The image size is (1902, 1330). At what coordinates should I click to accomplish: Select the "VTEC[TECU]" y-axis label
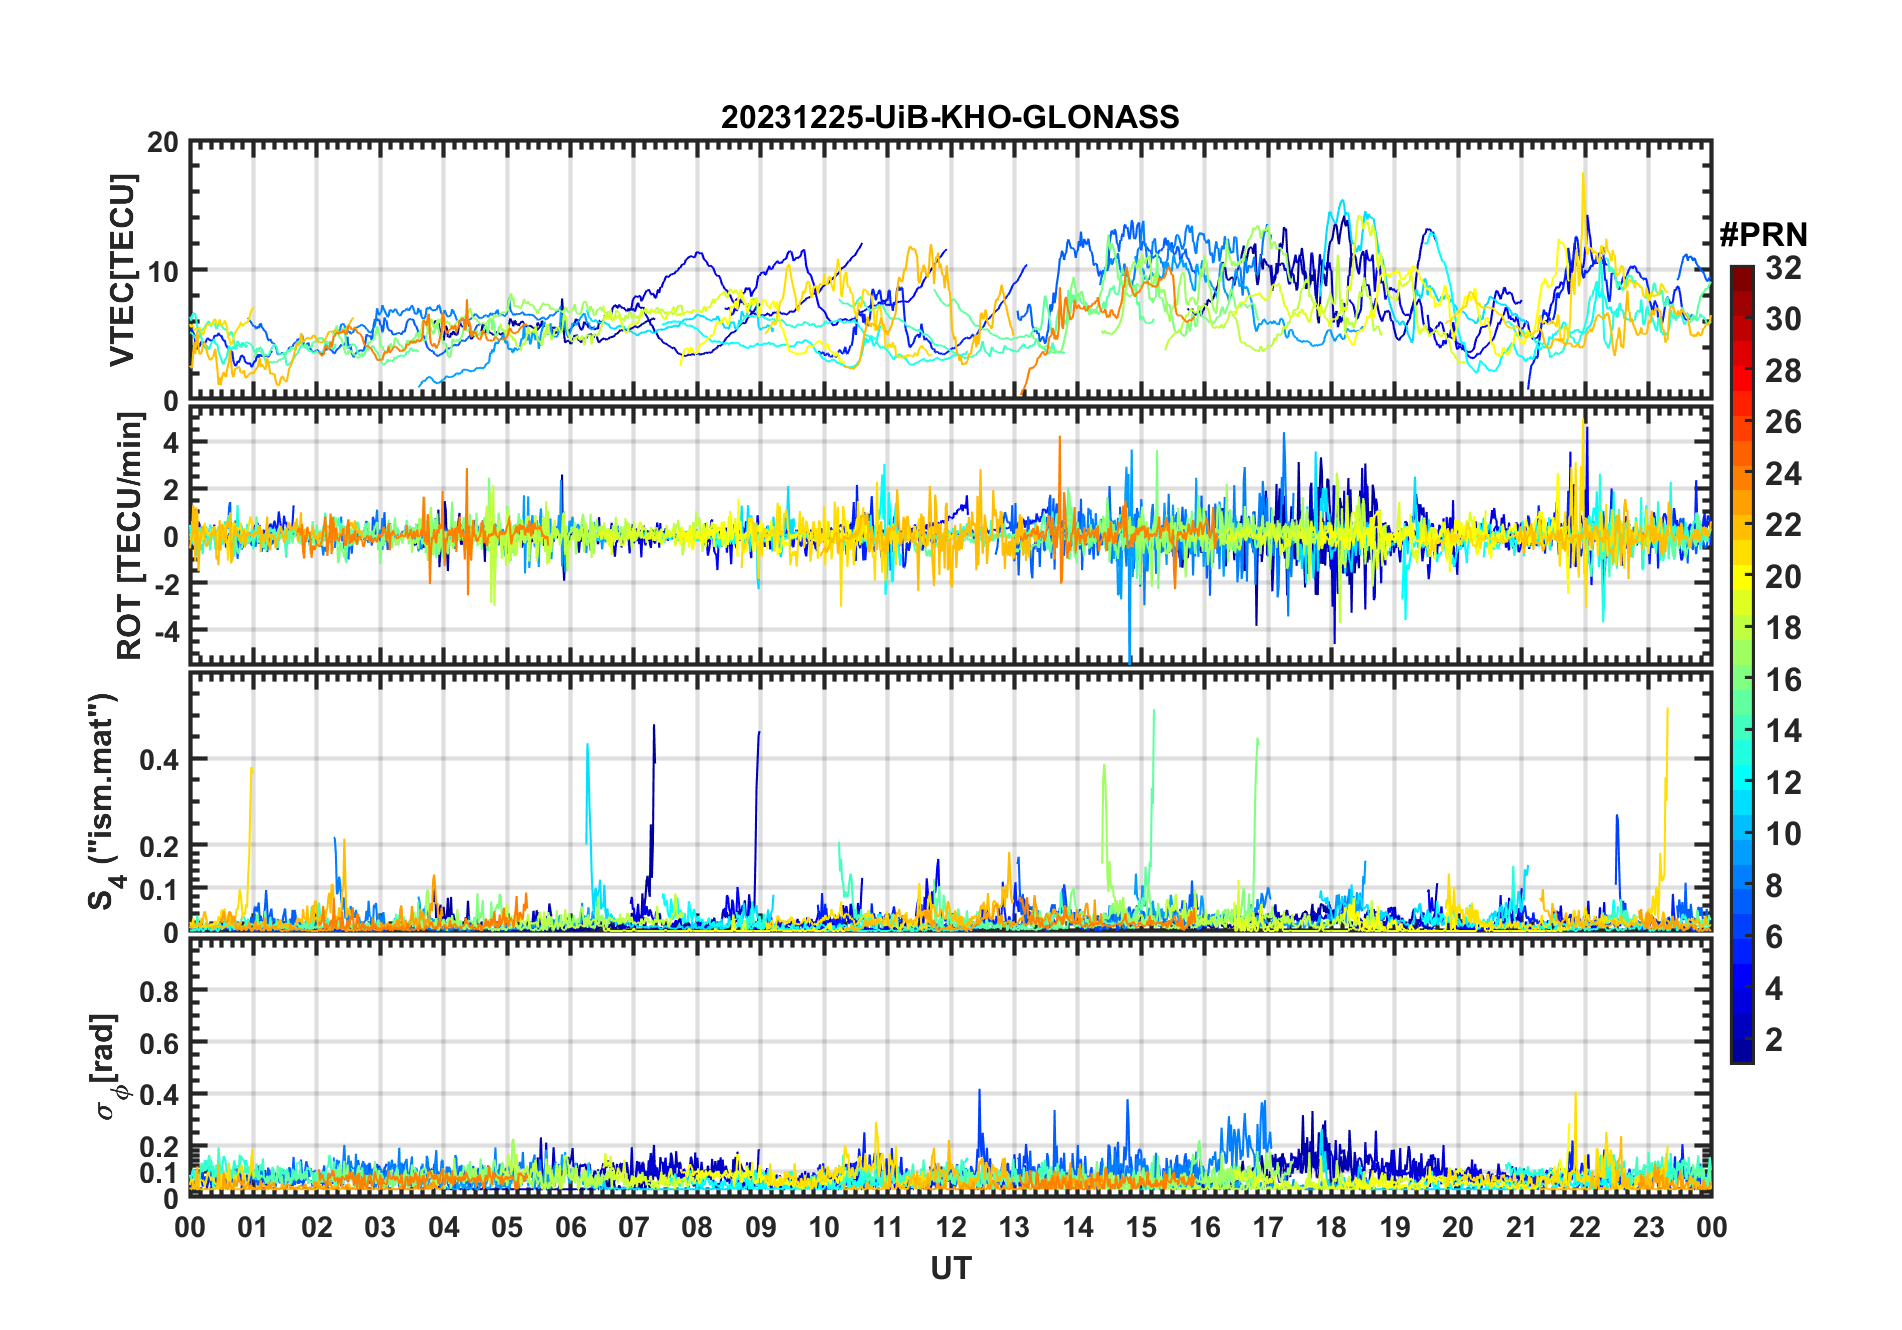122,271
